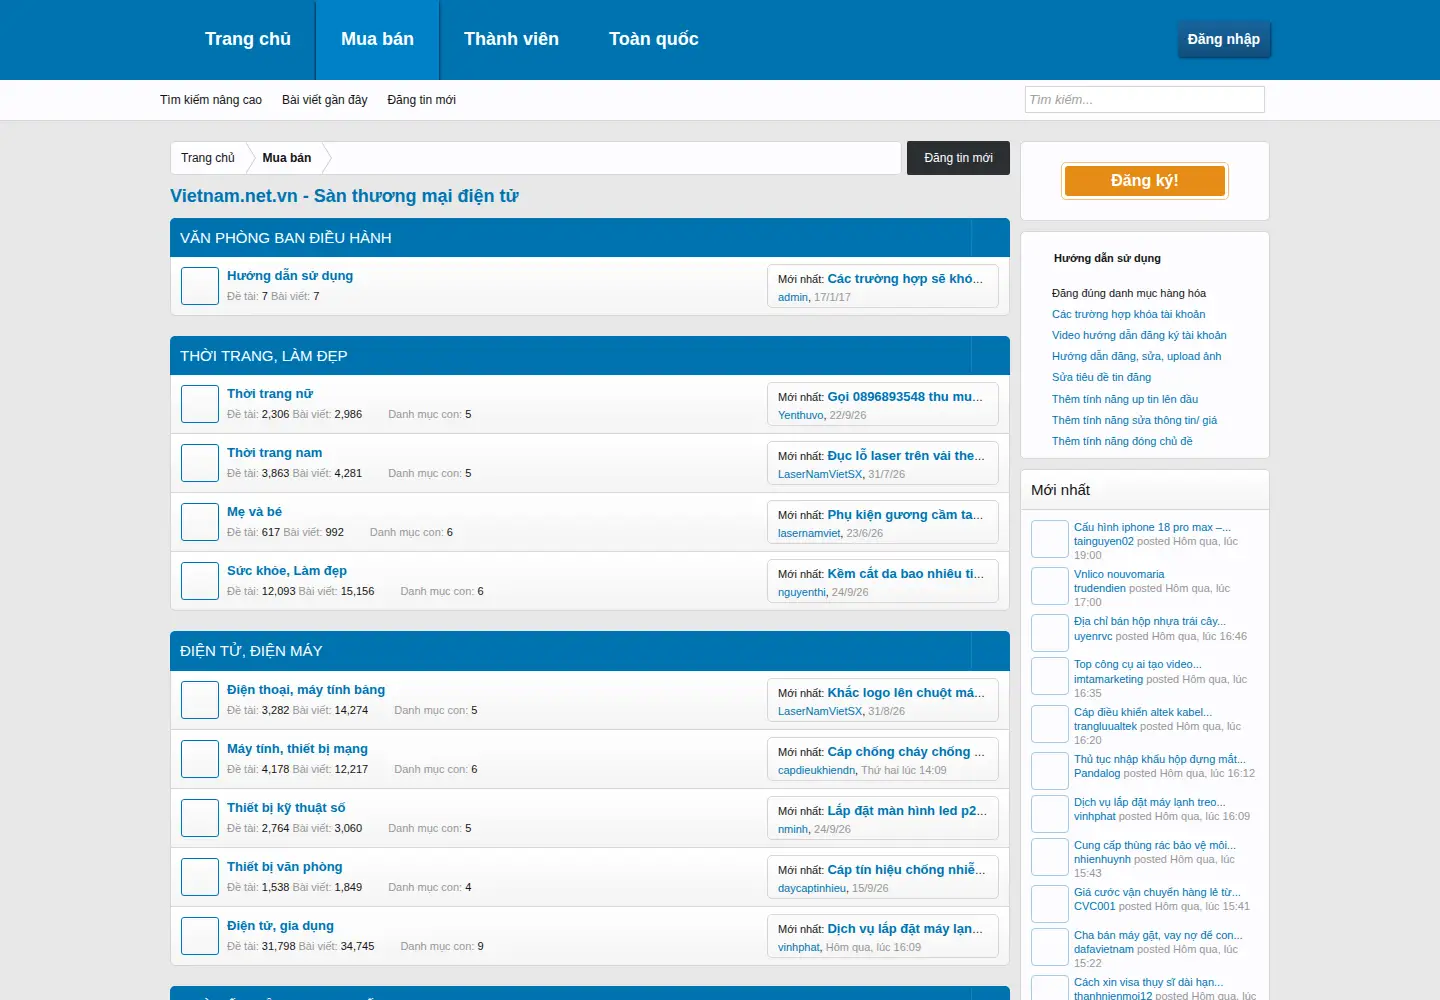Open the Thành viên tab
The width and height of the screenshot is (1440, 1000).
click(511, 40)
